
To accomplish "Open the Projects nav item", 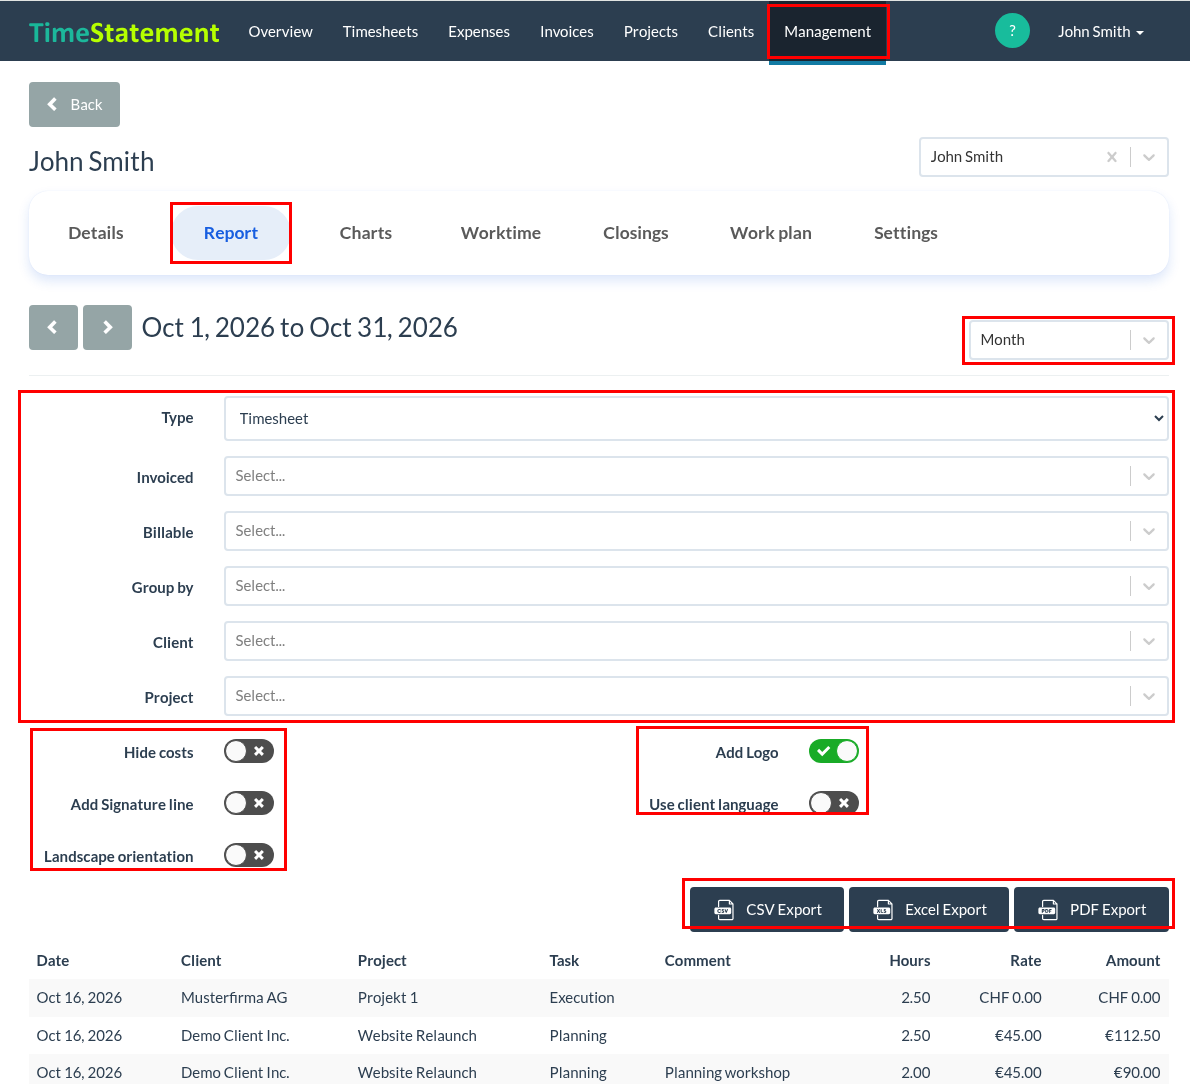I will 650,32.
